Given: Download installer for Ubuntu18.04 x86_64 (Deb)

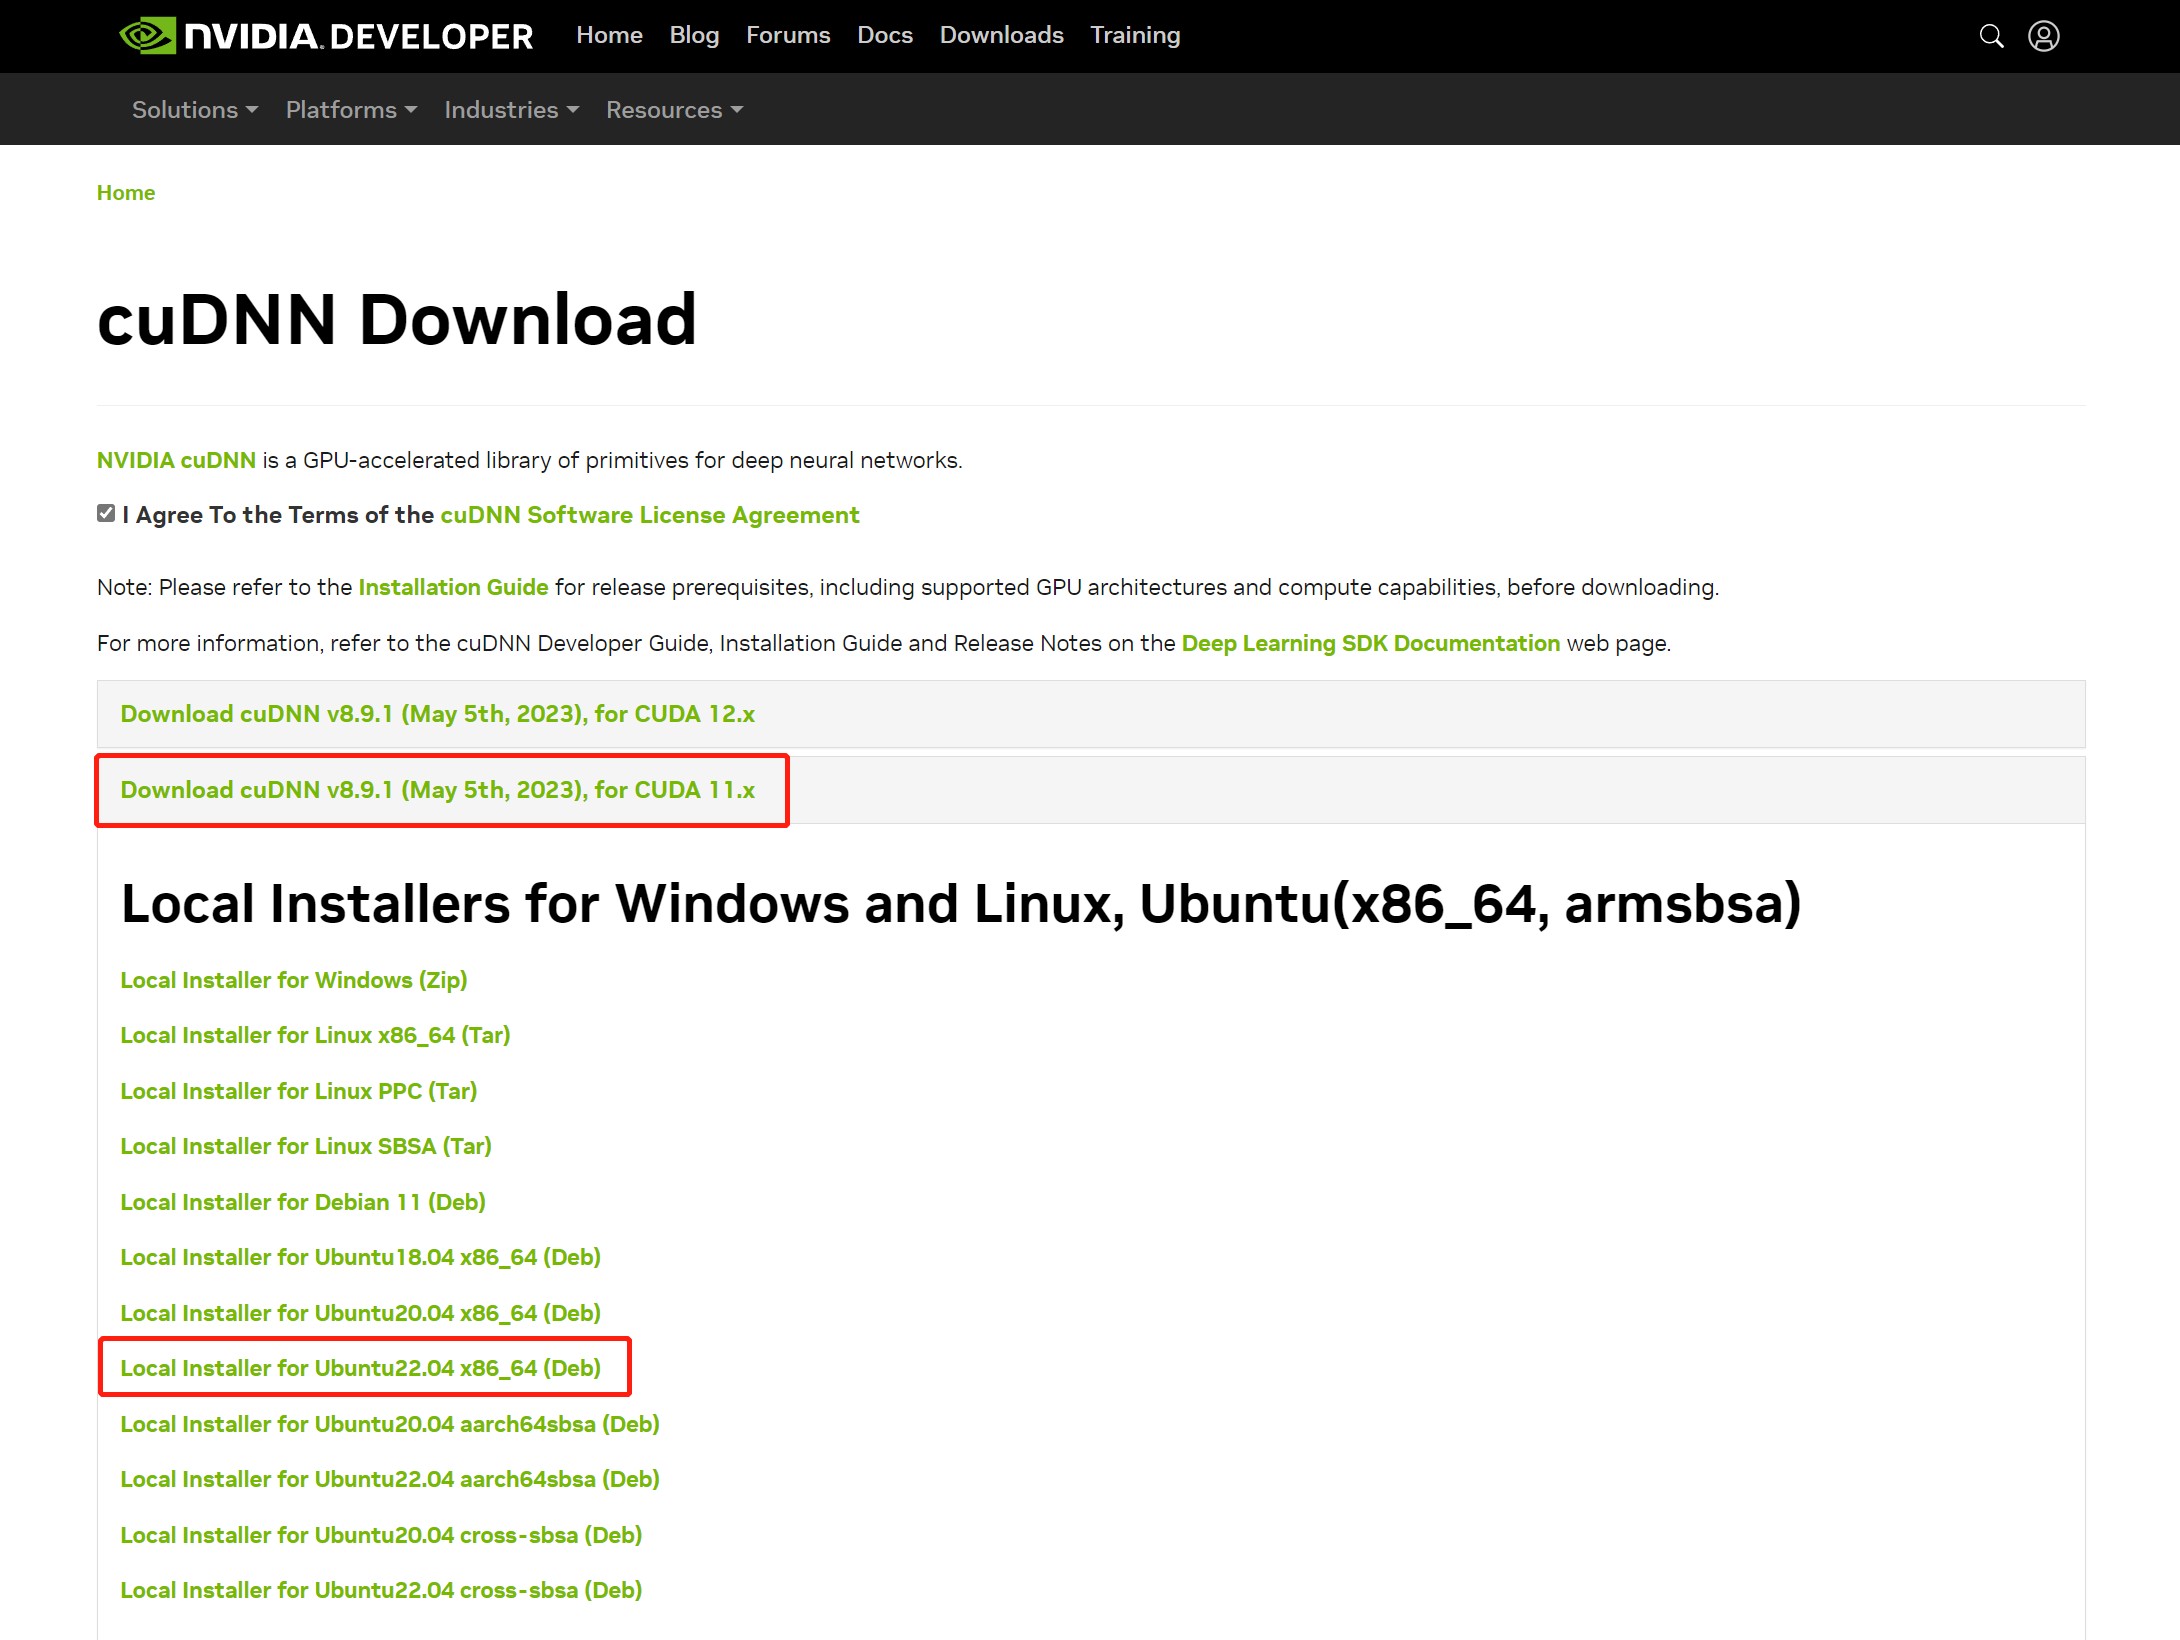Looking at the screenshot, I should 360,1257.
